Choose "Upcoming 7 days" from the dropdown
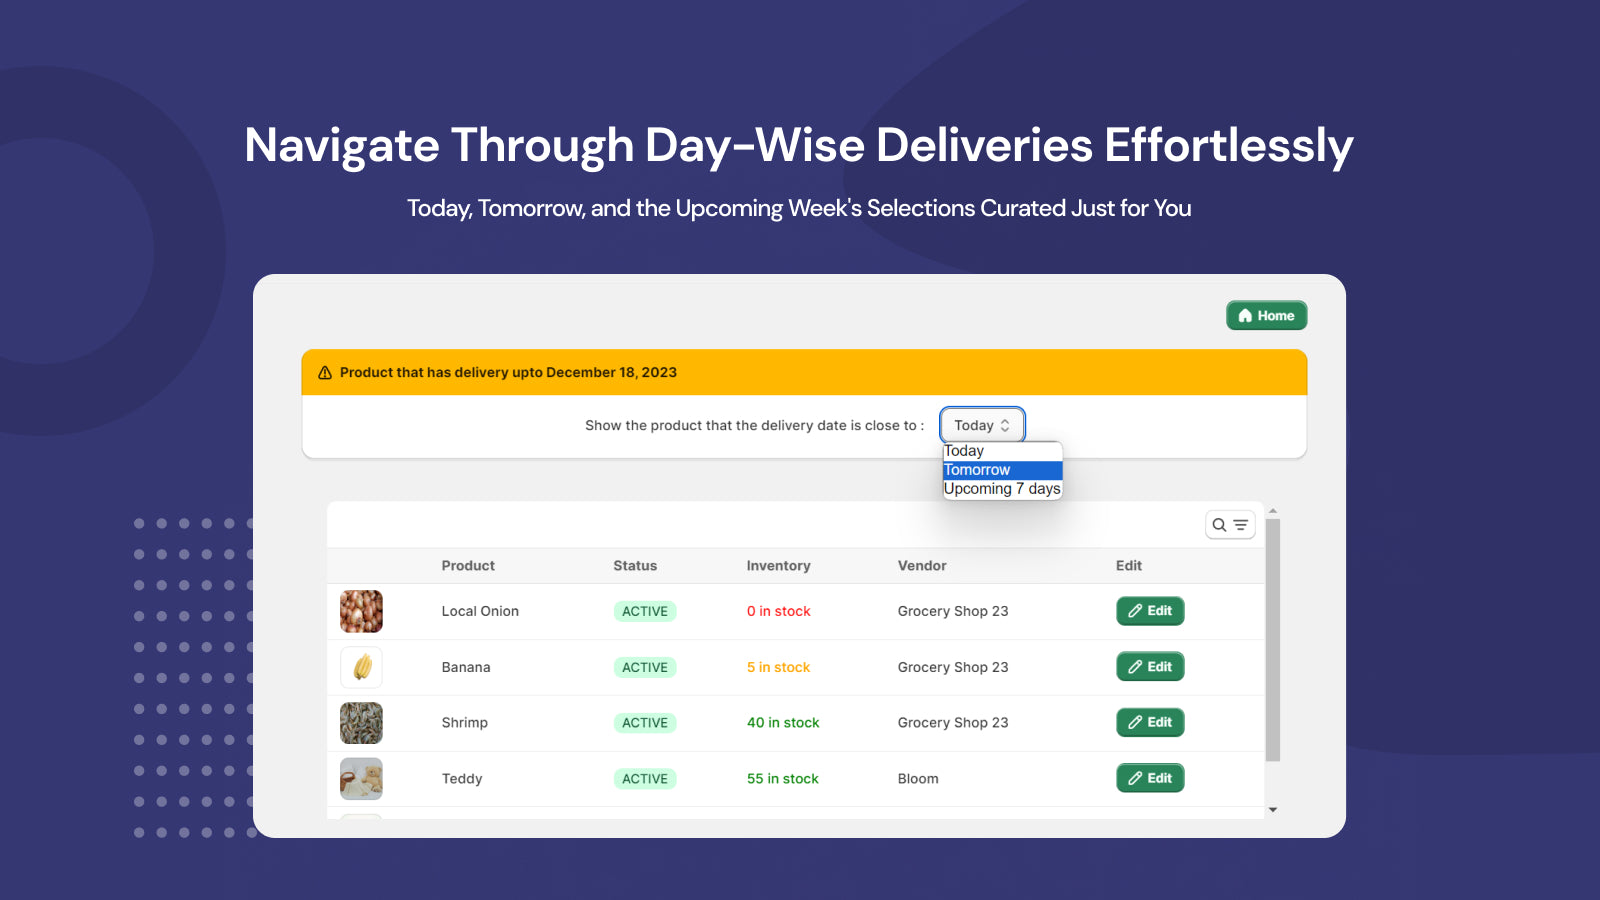This screenshot has height=900, width=1600. tap(1001, 488)
